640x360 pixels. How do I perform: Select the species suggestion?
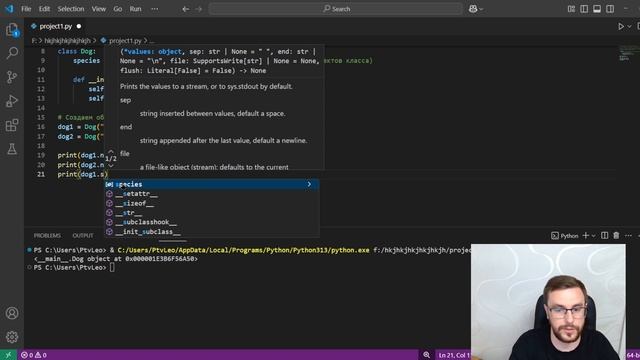click(211, 184)
